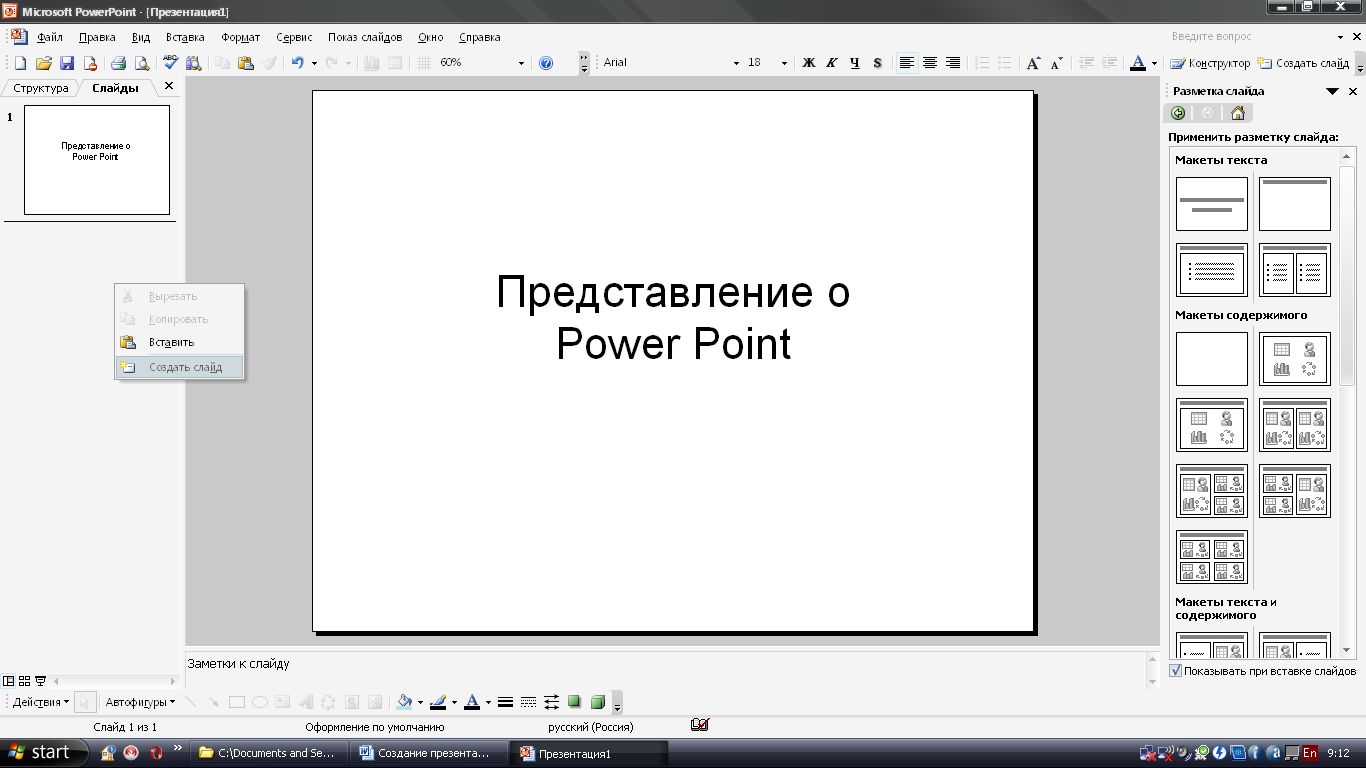1366x768 pixels.
Task: Go to the task pane home
Action: pos(1237,113)
